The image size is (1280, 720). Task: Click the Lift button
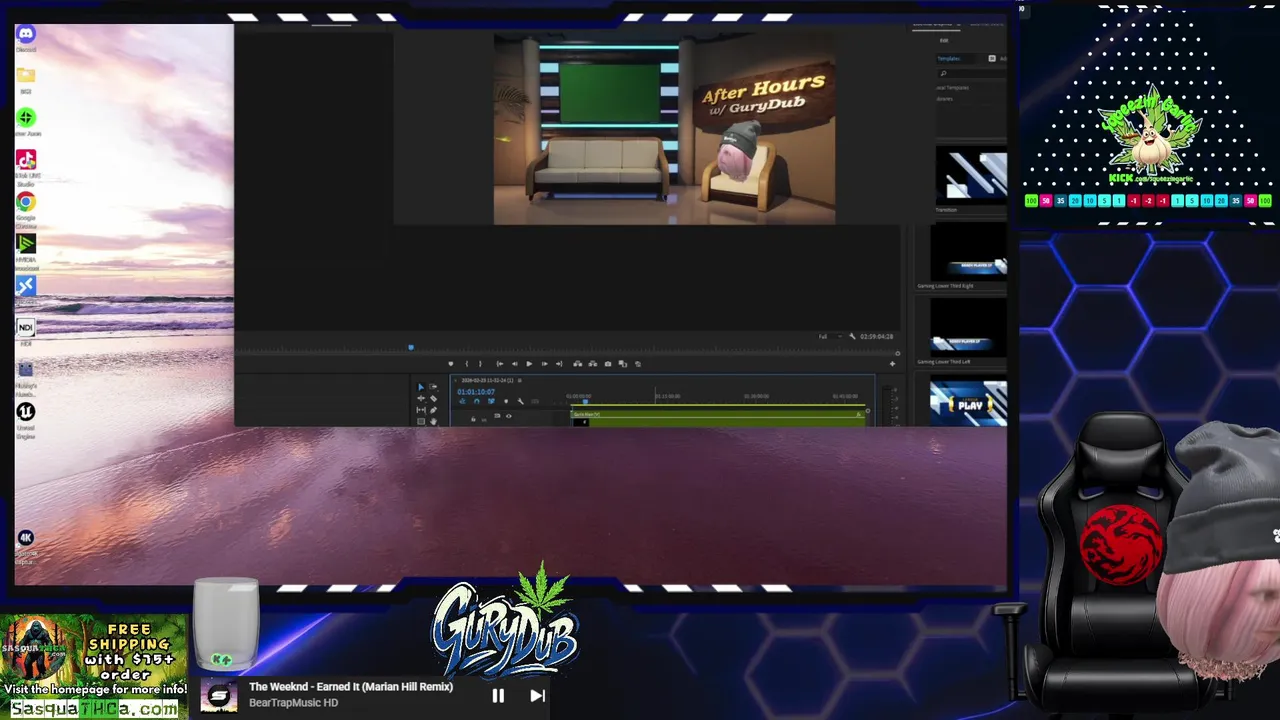tap(578, 364)
